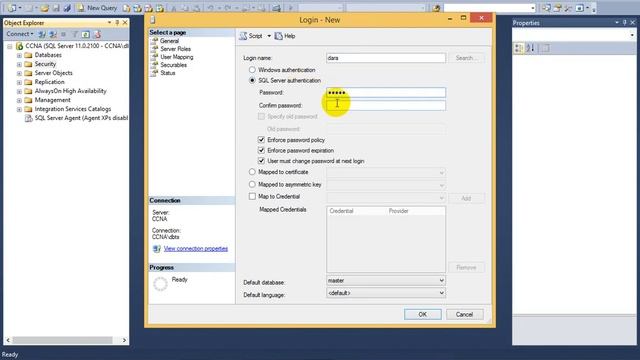Pin the Object Explorer panel
Image resolution: width=640 pixels, height=360 pixels.
coord(117,22)
